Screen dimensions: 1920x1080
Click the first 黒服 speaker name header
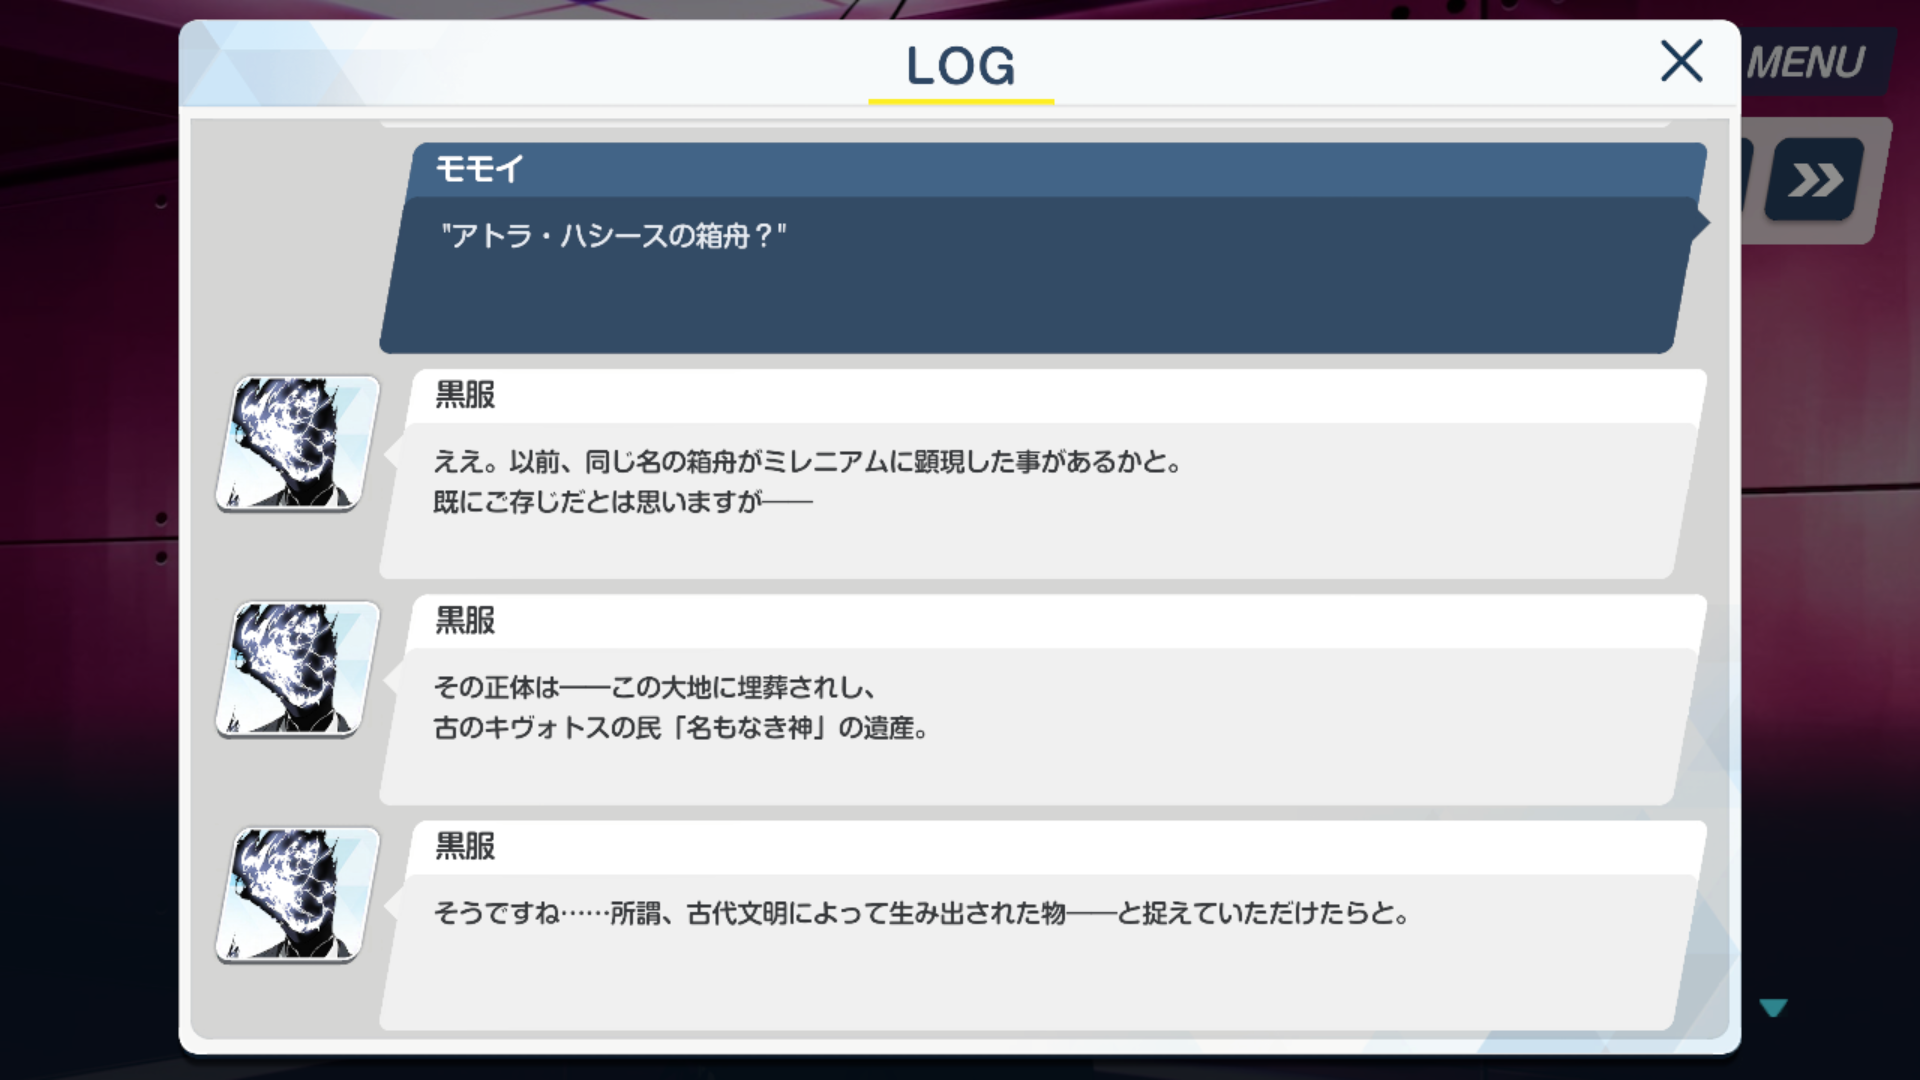[x=465, y=395]
